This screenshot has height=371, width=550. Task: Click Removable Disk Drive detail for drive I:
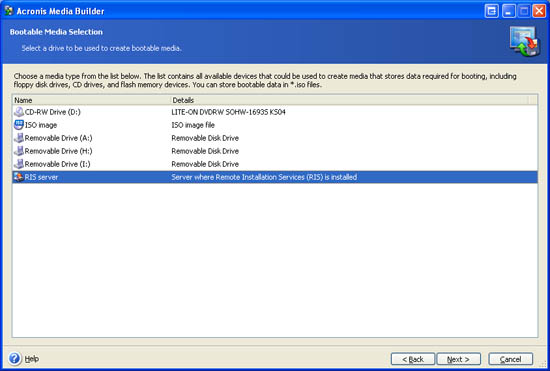click(205, 164)
